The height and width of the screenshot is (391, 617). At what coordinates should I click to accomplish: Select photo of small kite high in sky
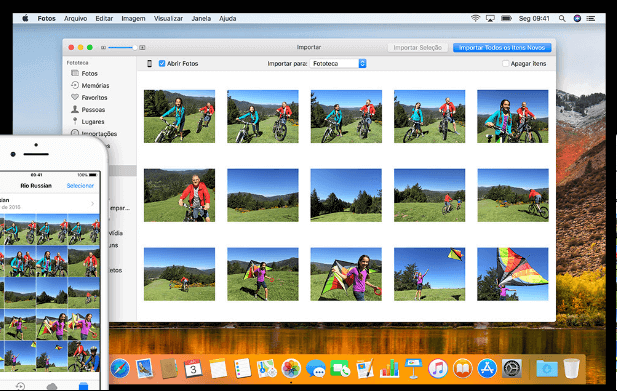pos(429,274)
